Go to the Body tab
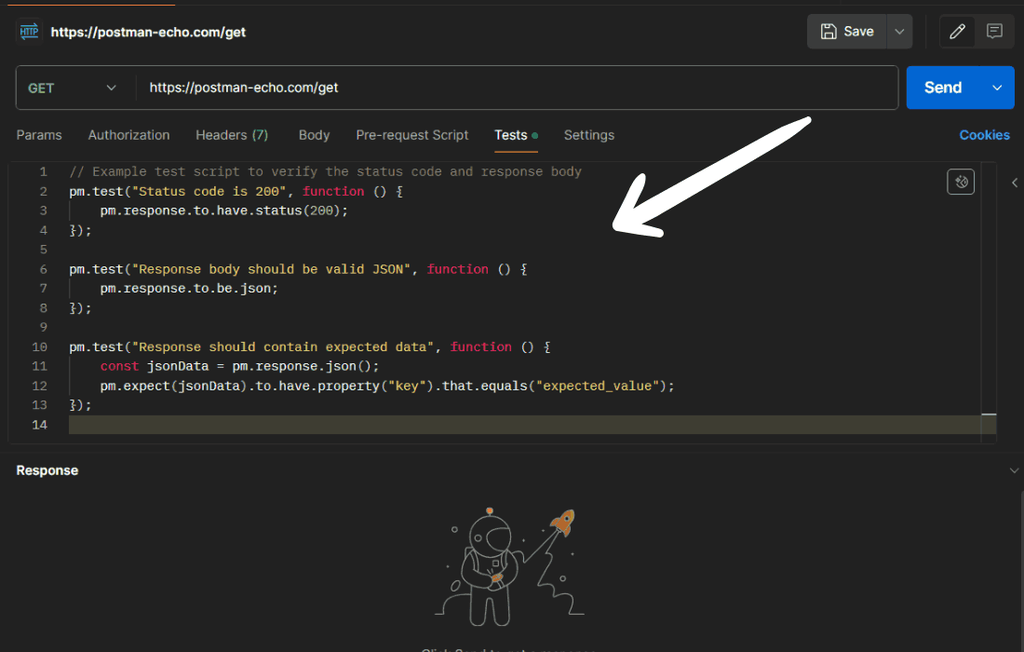Image resolution: width=1024 pixels, height=652 pixels. coord(314,135)
